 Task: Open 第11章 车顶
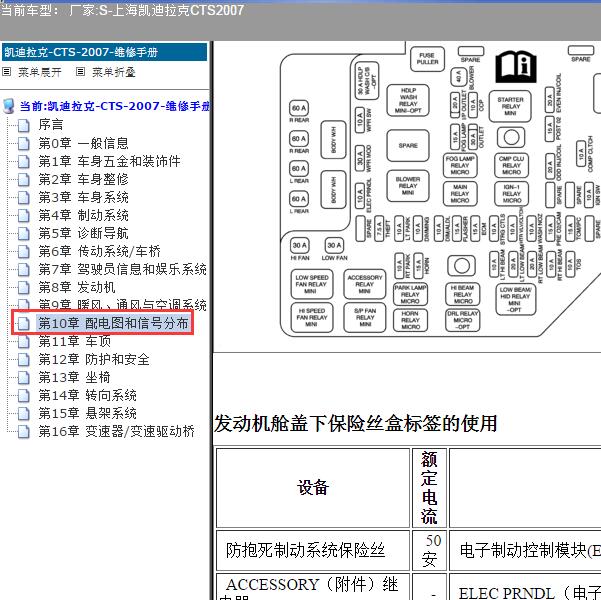tap(74, 341)
